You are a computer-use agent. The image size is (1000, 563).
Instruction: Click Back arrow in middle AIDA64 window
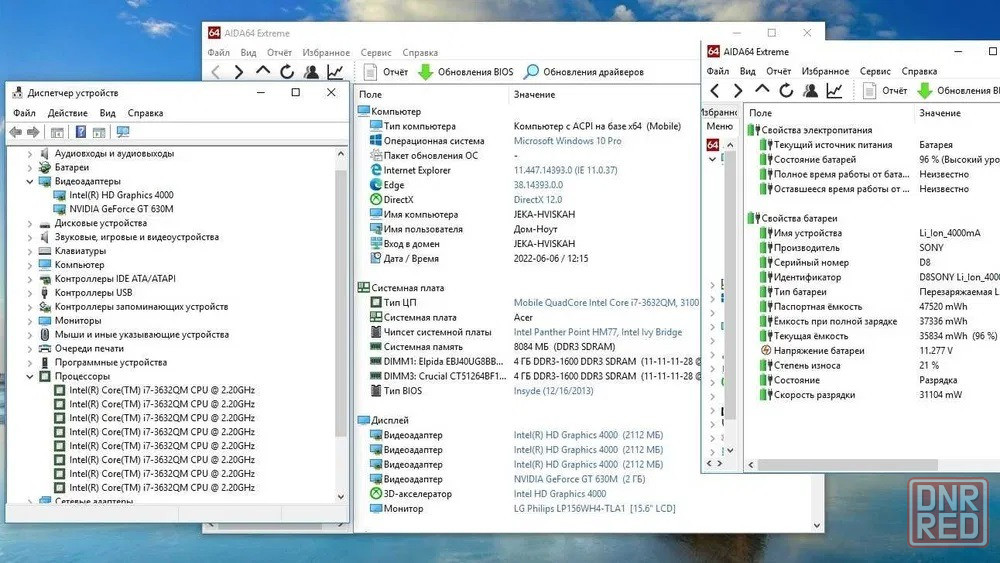click(x=216, y=72)
